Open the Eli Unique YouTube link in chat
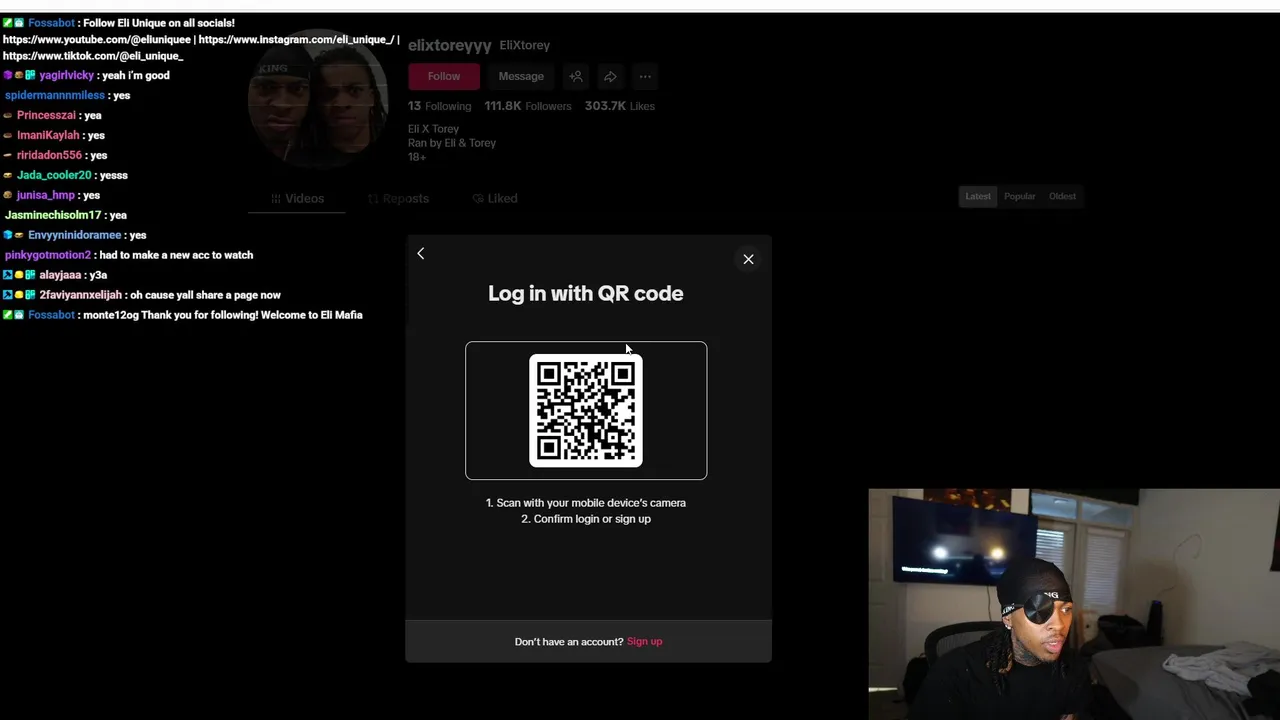1280x720 pixels. tap(97, 40)
